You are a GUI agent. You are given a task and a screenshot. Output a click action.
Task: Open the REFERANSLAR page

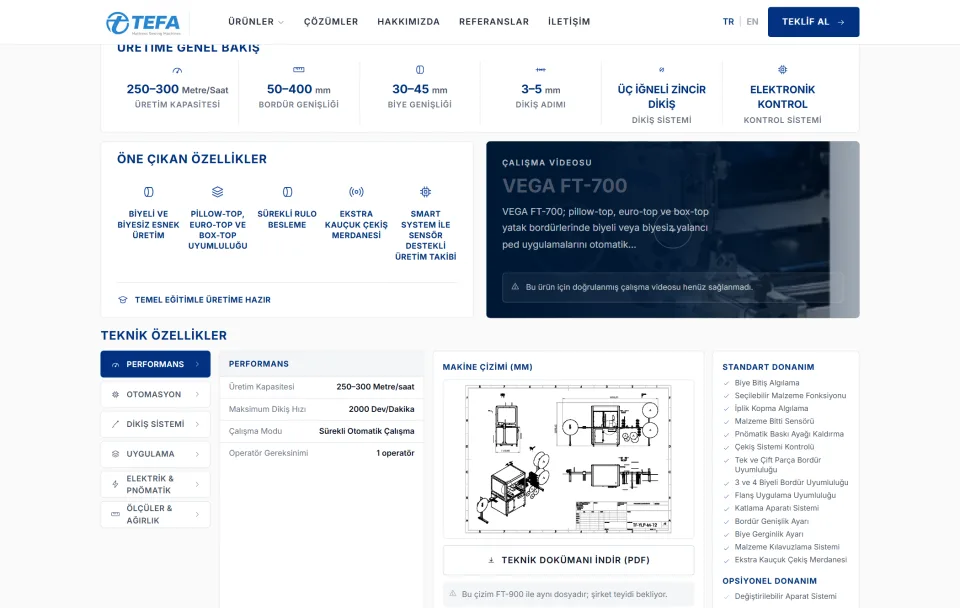click(493, 21)
